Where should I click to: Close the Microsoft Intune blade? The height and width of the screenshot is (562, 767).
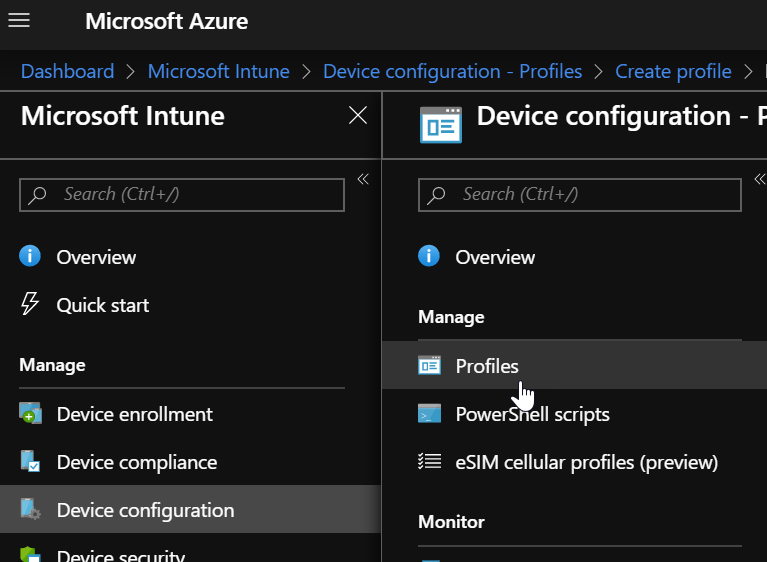pos(357,116)
